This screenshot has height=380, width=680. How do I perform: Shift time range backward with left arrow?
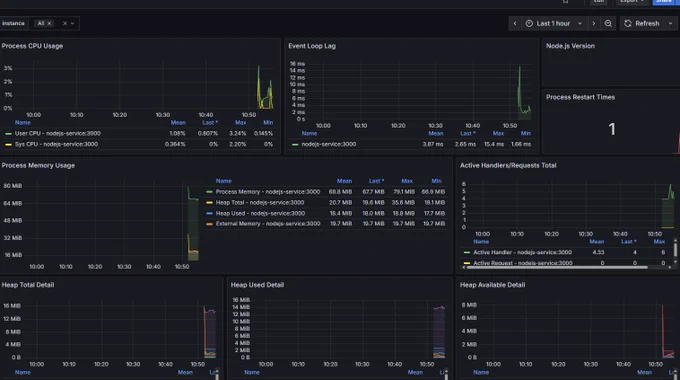point(515,23)
